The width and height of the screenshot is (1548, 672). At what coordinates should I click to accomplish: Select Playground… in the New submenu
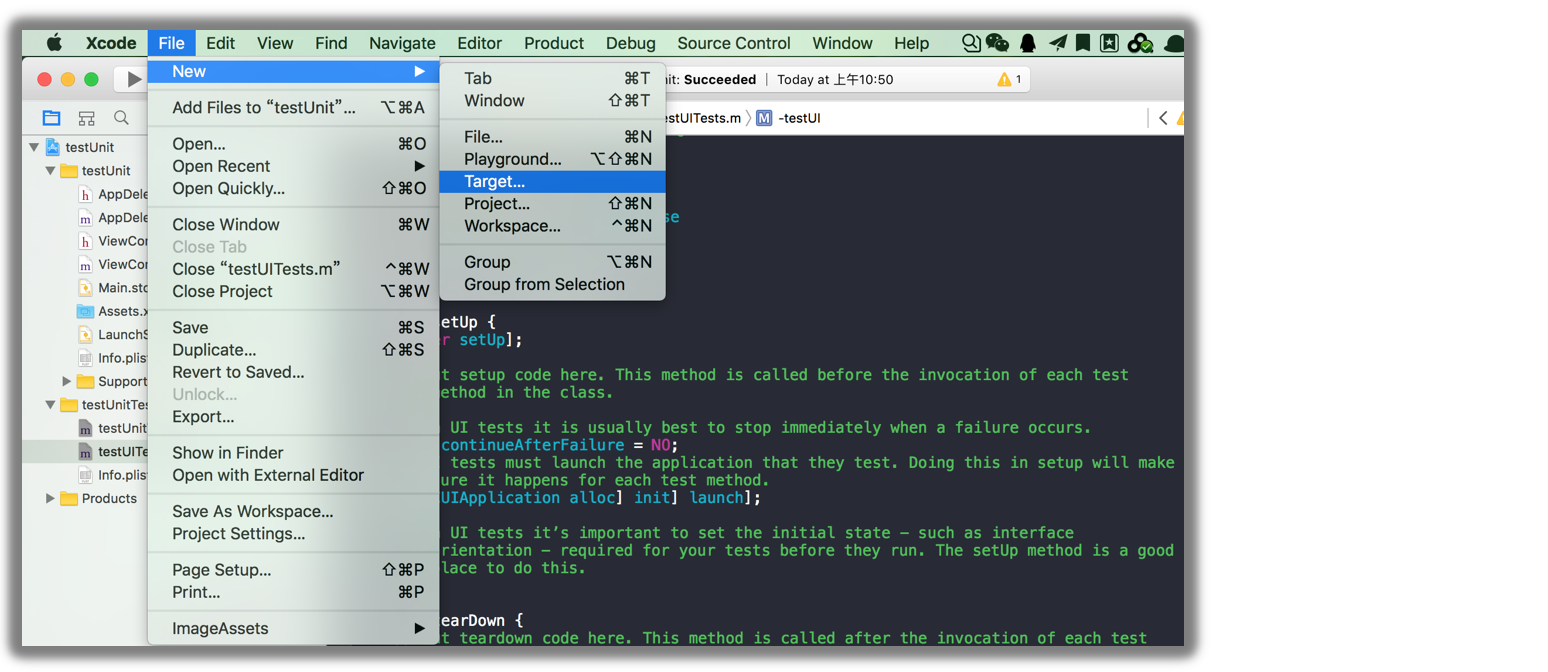click(x=512, y=159)
